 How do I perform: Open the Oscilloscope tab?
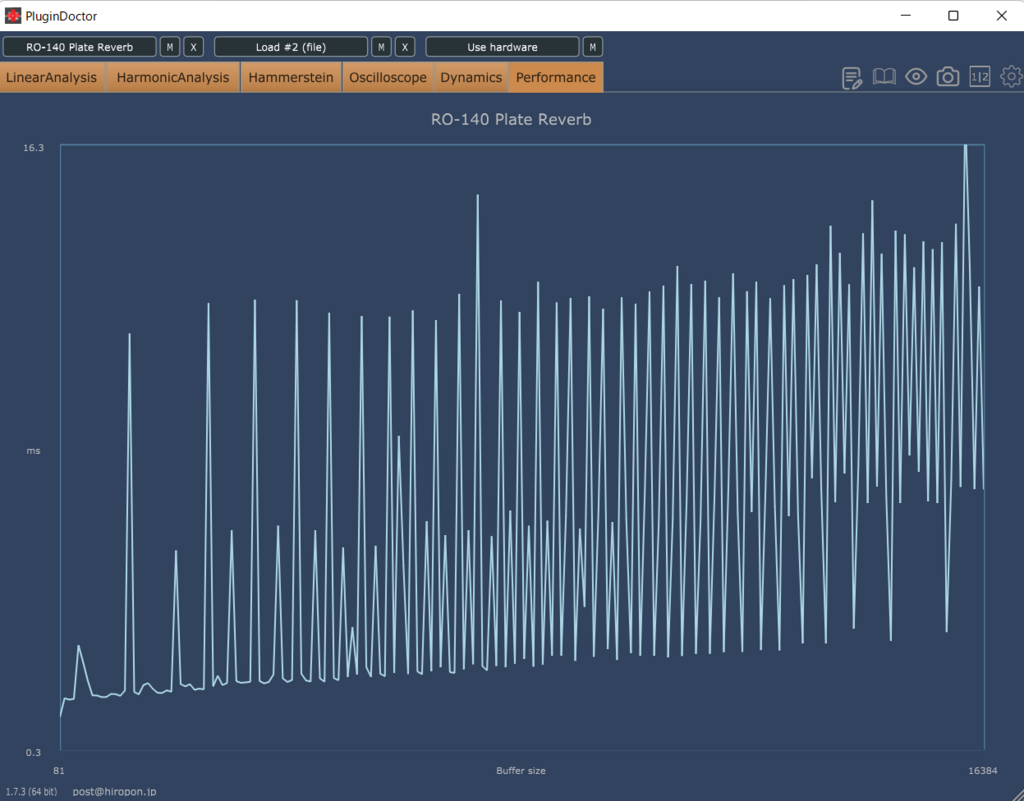388,77
